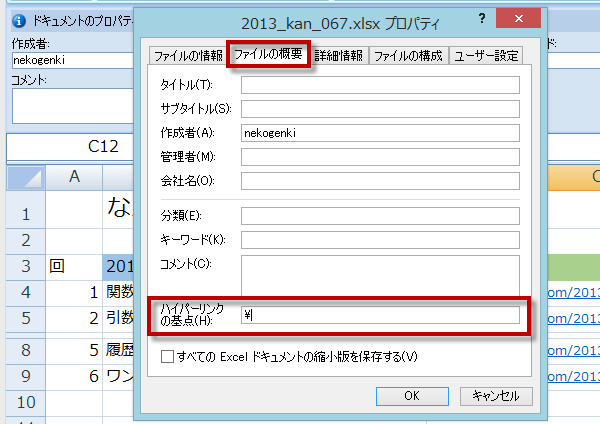Switch to the ユーザー設定 tab

tap(486, 56)
